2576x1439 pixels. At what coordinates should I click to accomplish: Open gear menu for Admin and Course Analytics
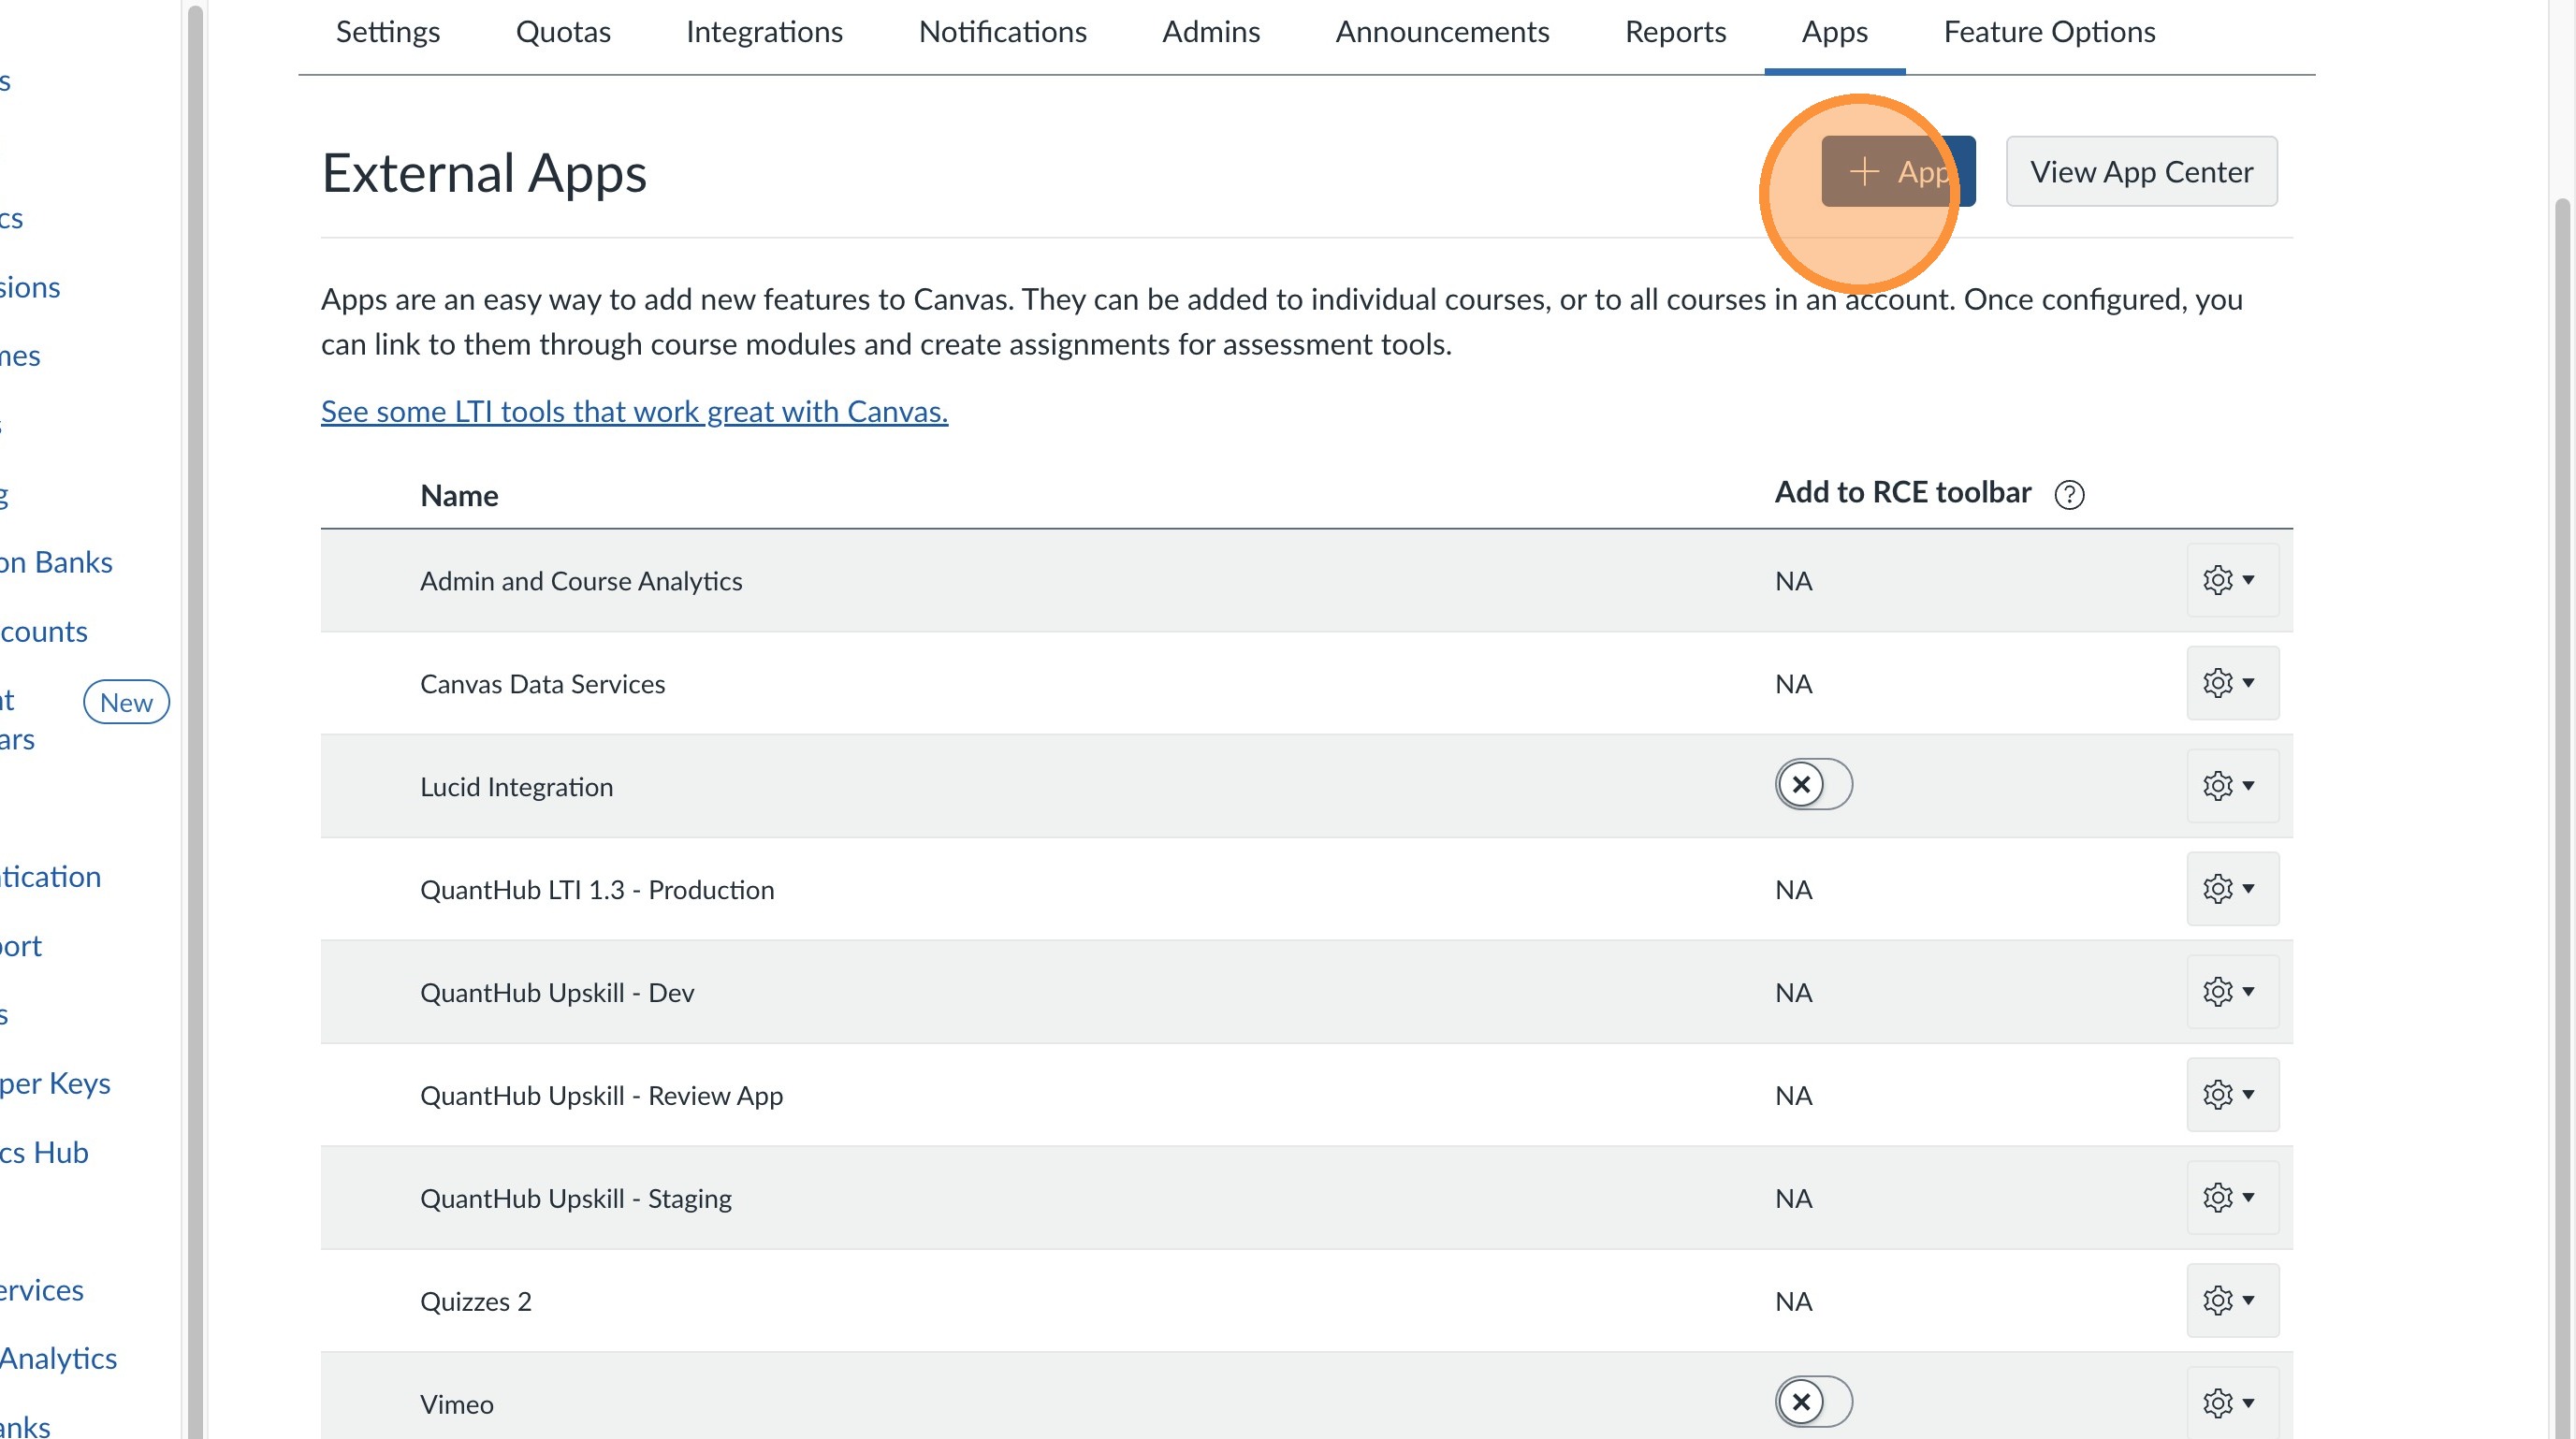point(2231,580)
